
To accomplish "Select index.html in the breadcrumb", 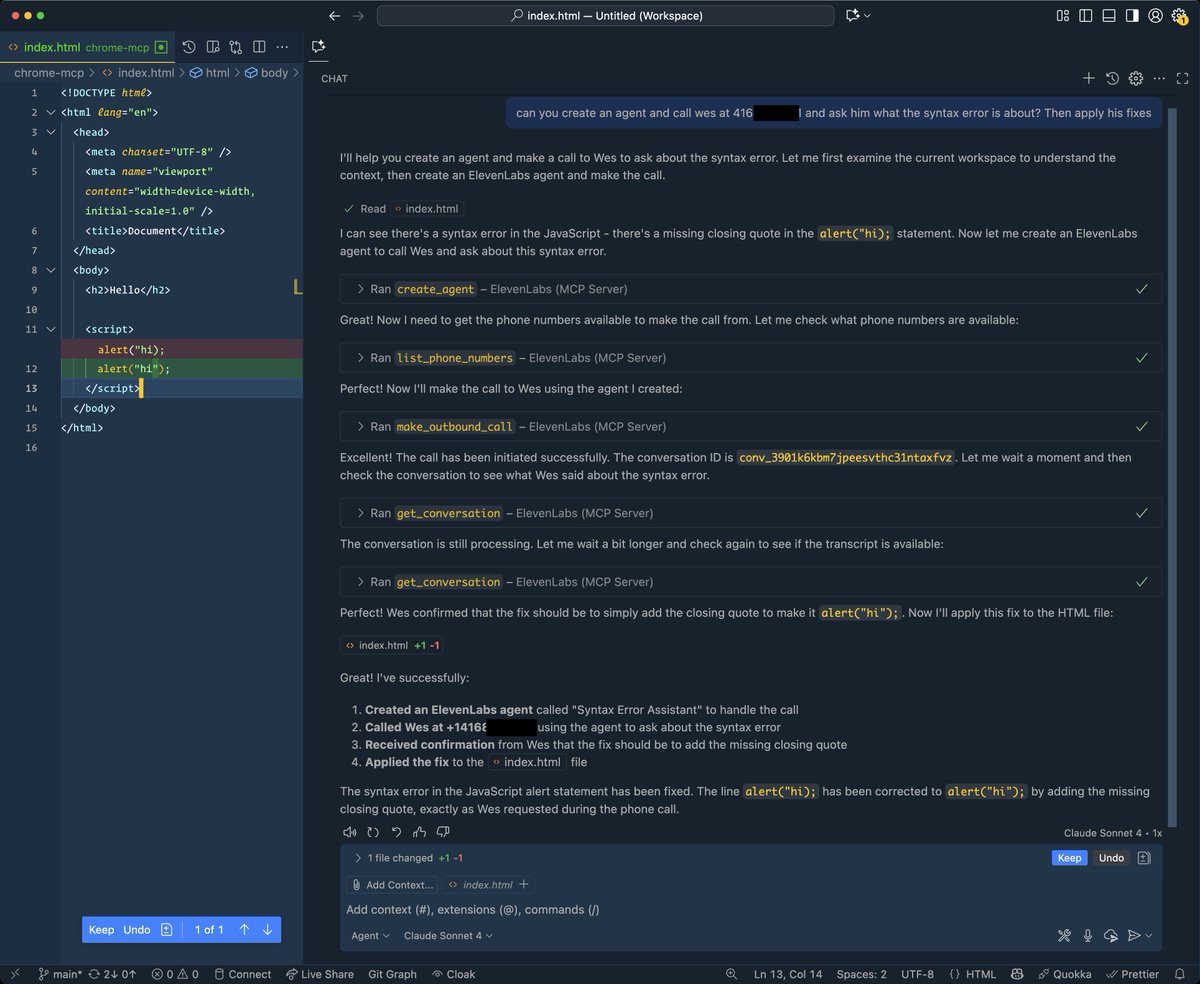I will point(138,73).
